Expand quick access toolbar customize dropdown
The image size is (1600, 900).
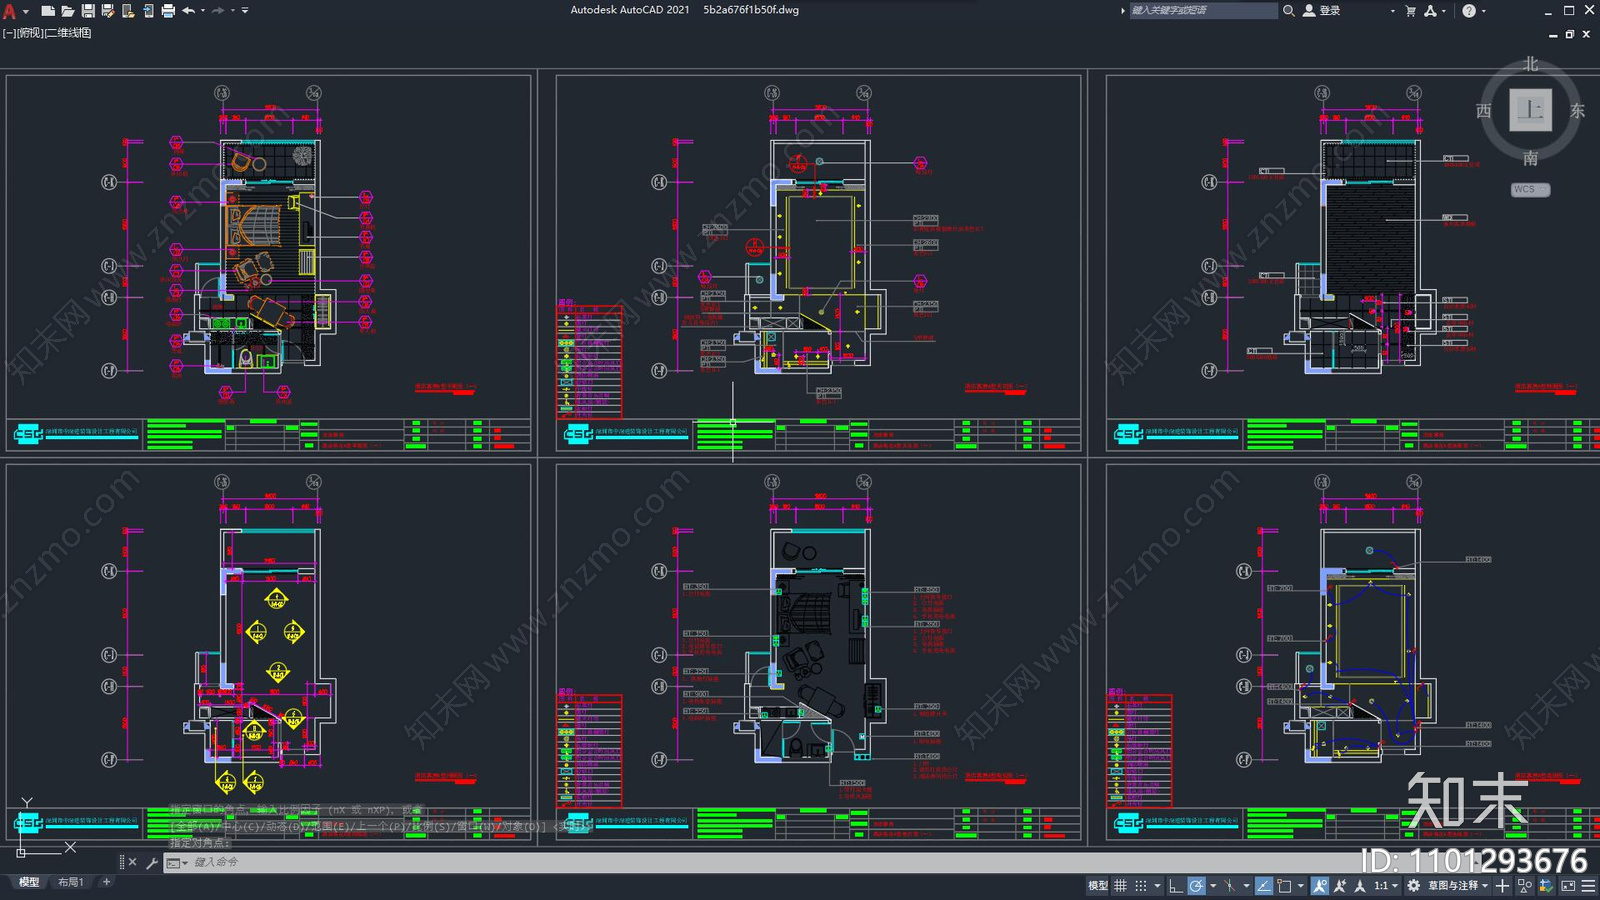[x=246, y=10]
